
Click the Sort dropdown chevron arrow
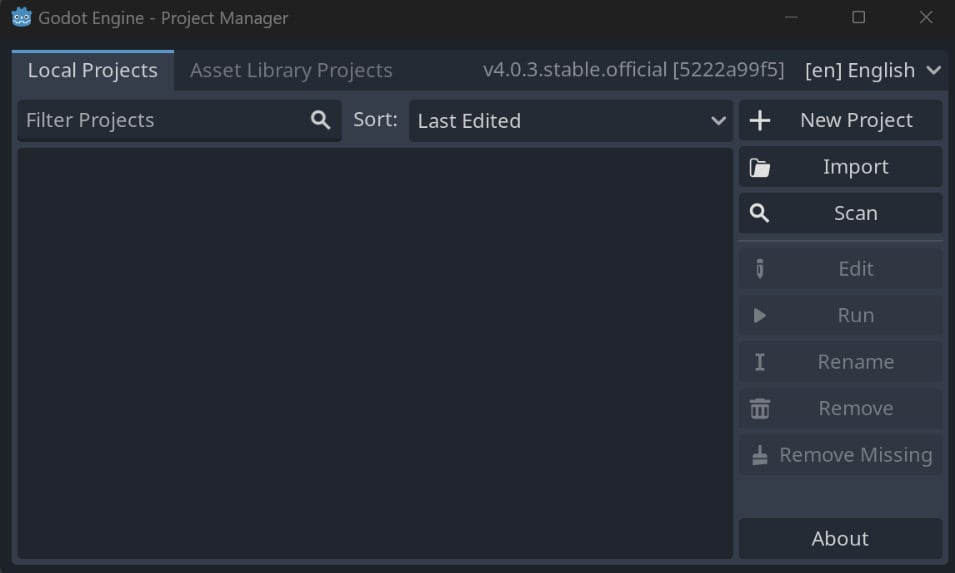click(x=719, y=121)
